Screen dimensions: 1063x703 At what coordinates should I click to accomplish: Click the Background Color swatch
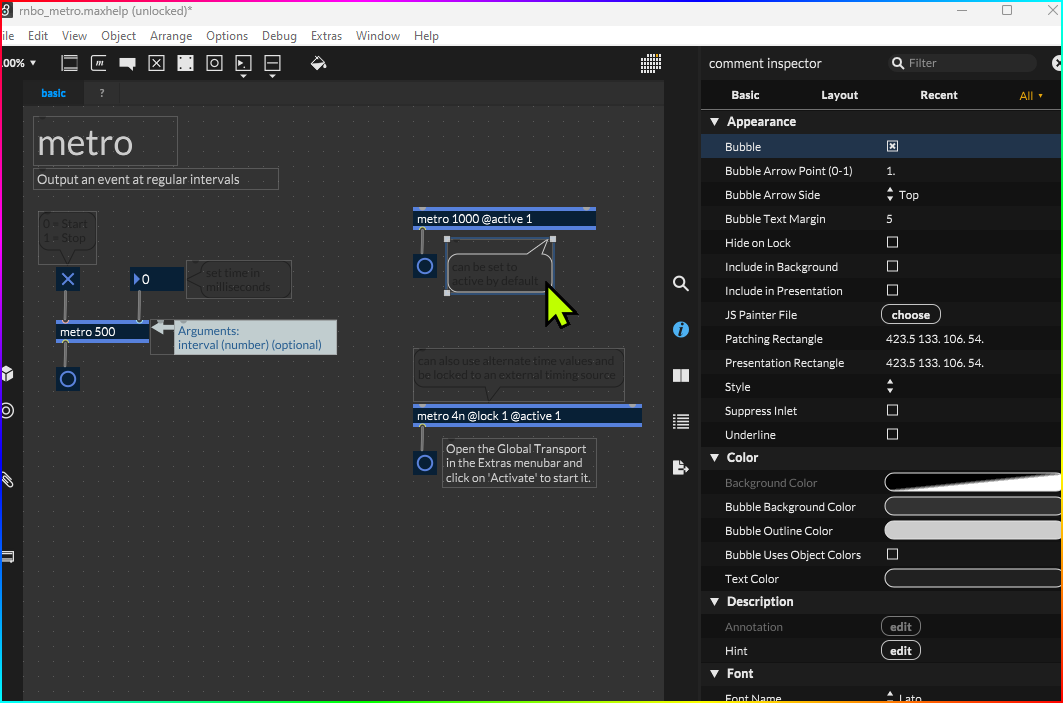click(973, 483)
